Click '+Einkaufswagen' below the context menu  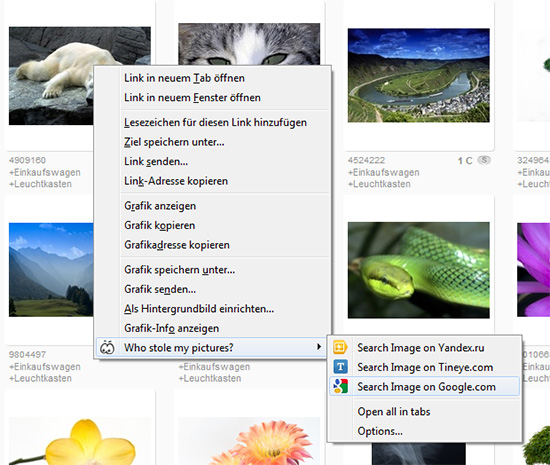click(x=214, y=366)
